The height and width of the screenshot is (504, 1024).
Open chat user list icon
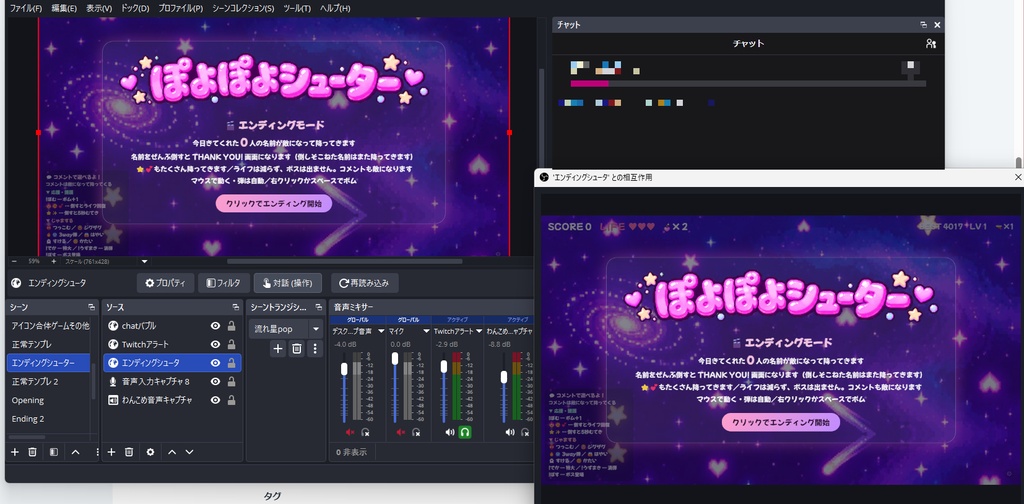click(931, 44)
